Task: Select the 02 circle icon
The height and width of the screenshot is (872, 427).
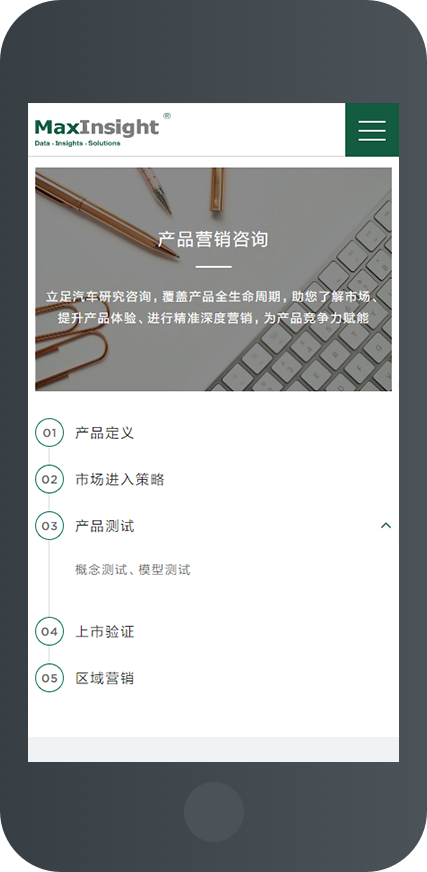Action: [49, 479]
